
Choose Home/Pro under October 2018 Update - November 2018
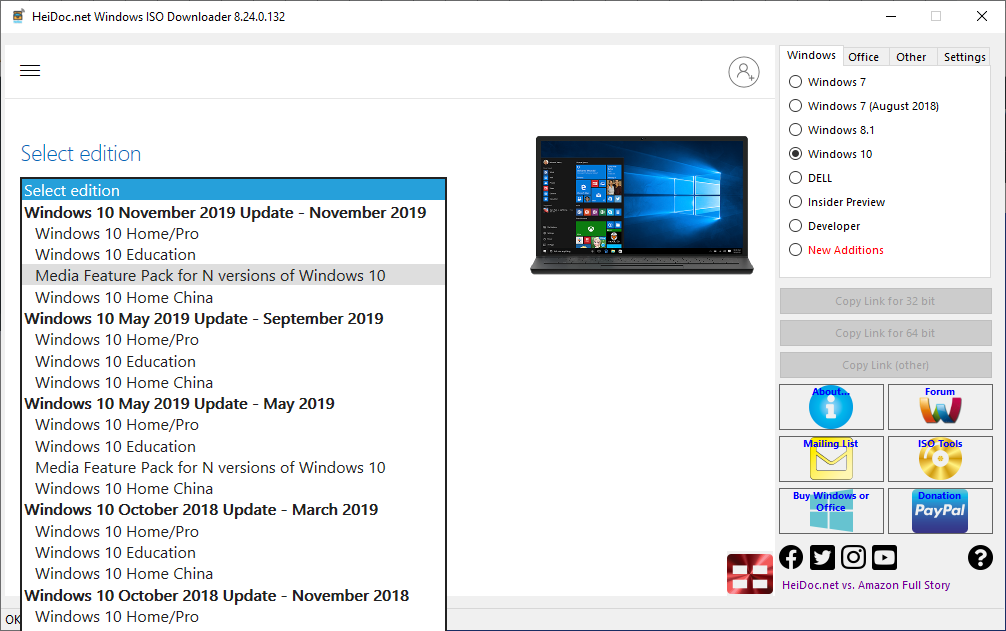(234, 617)
